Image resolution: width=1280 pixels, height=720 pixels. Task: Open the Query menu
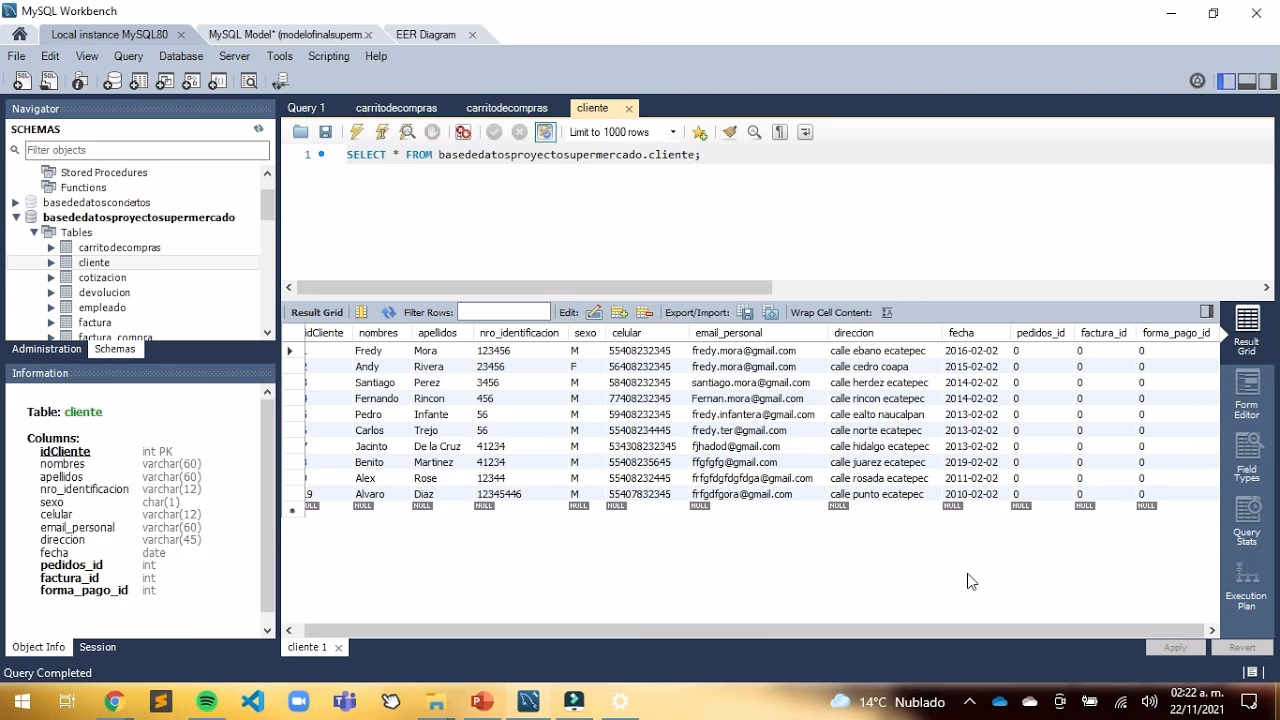point(128,56)
